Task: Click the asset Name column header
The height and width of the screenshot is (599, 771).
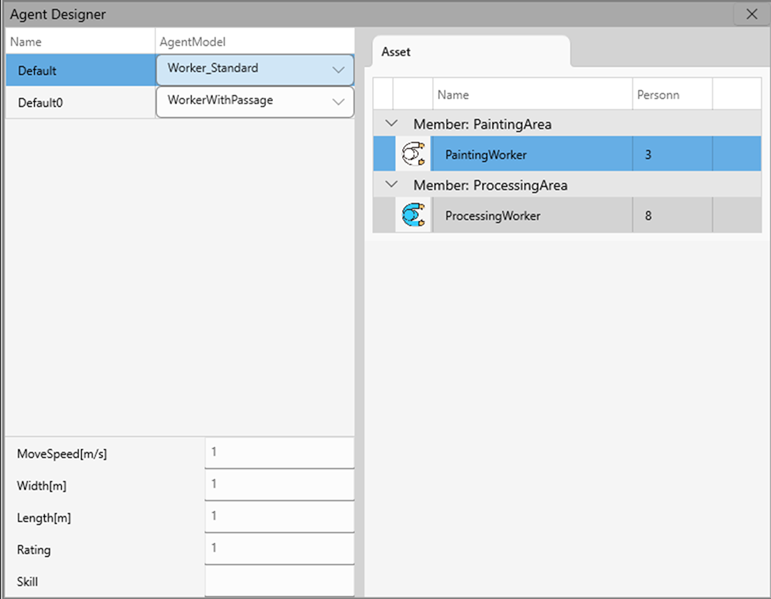Action: [x=531, y=95]
